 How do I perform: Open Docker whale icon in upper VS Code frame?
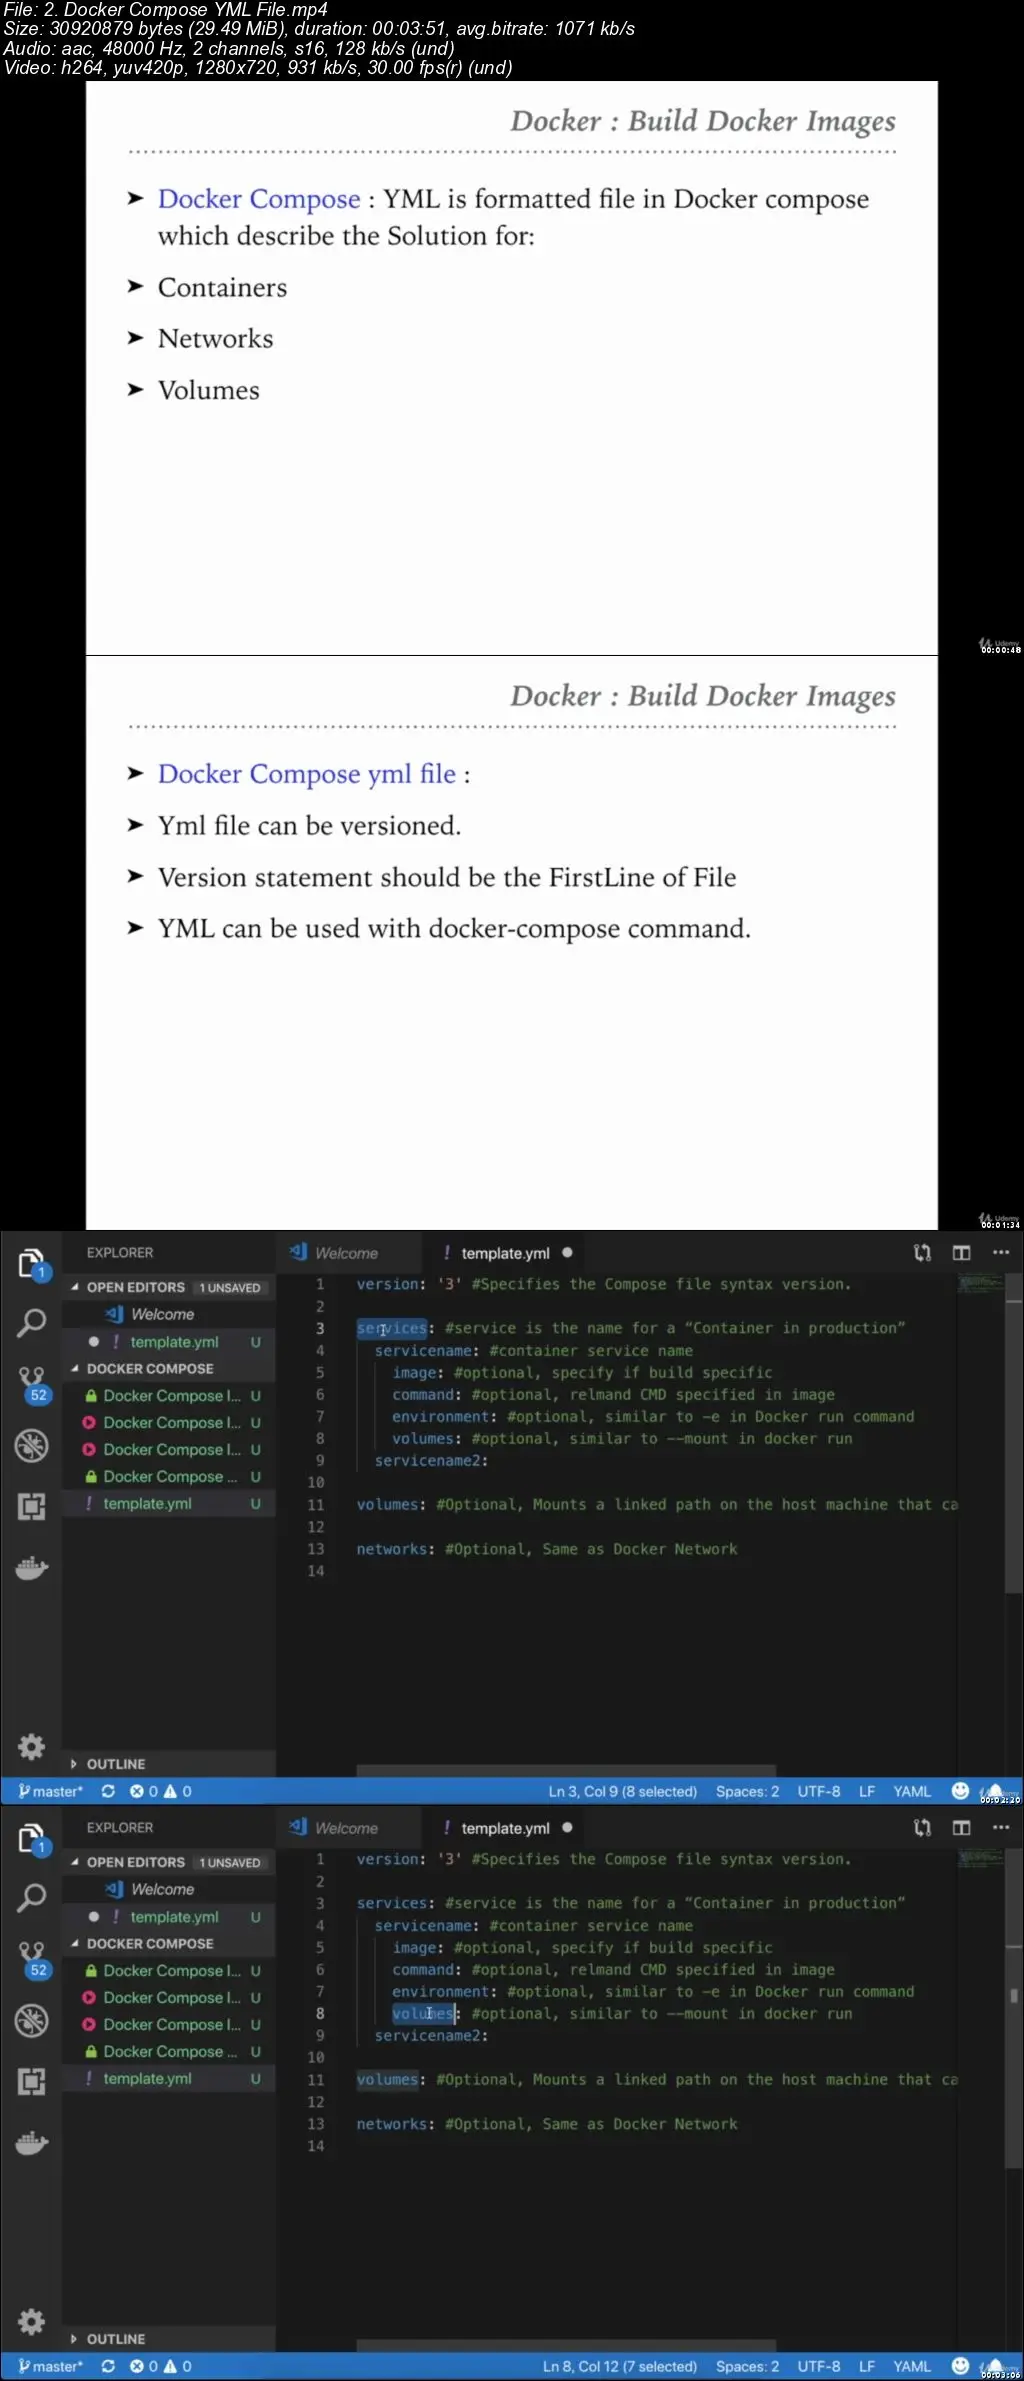32,1568
